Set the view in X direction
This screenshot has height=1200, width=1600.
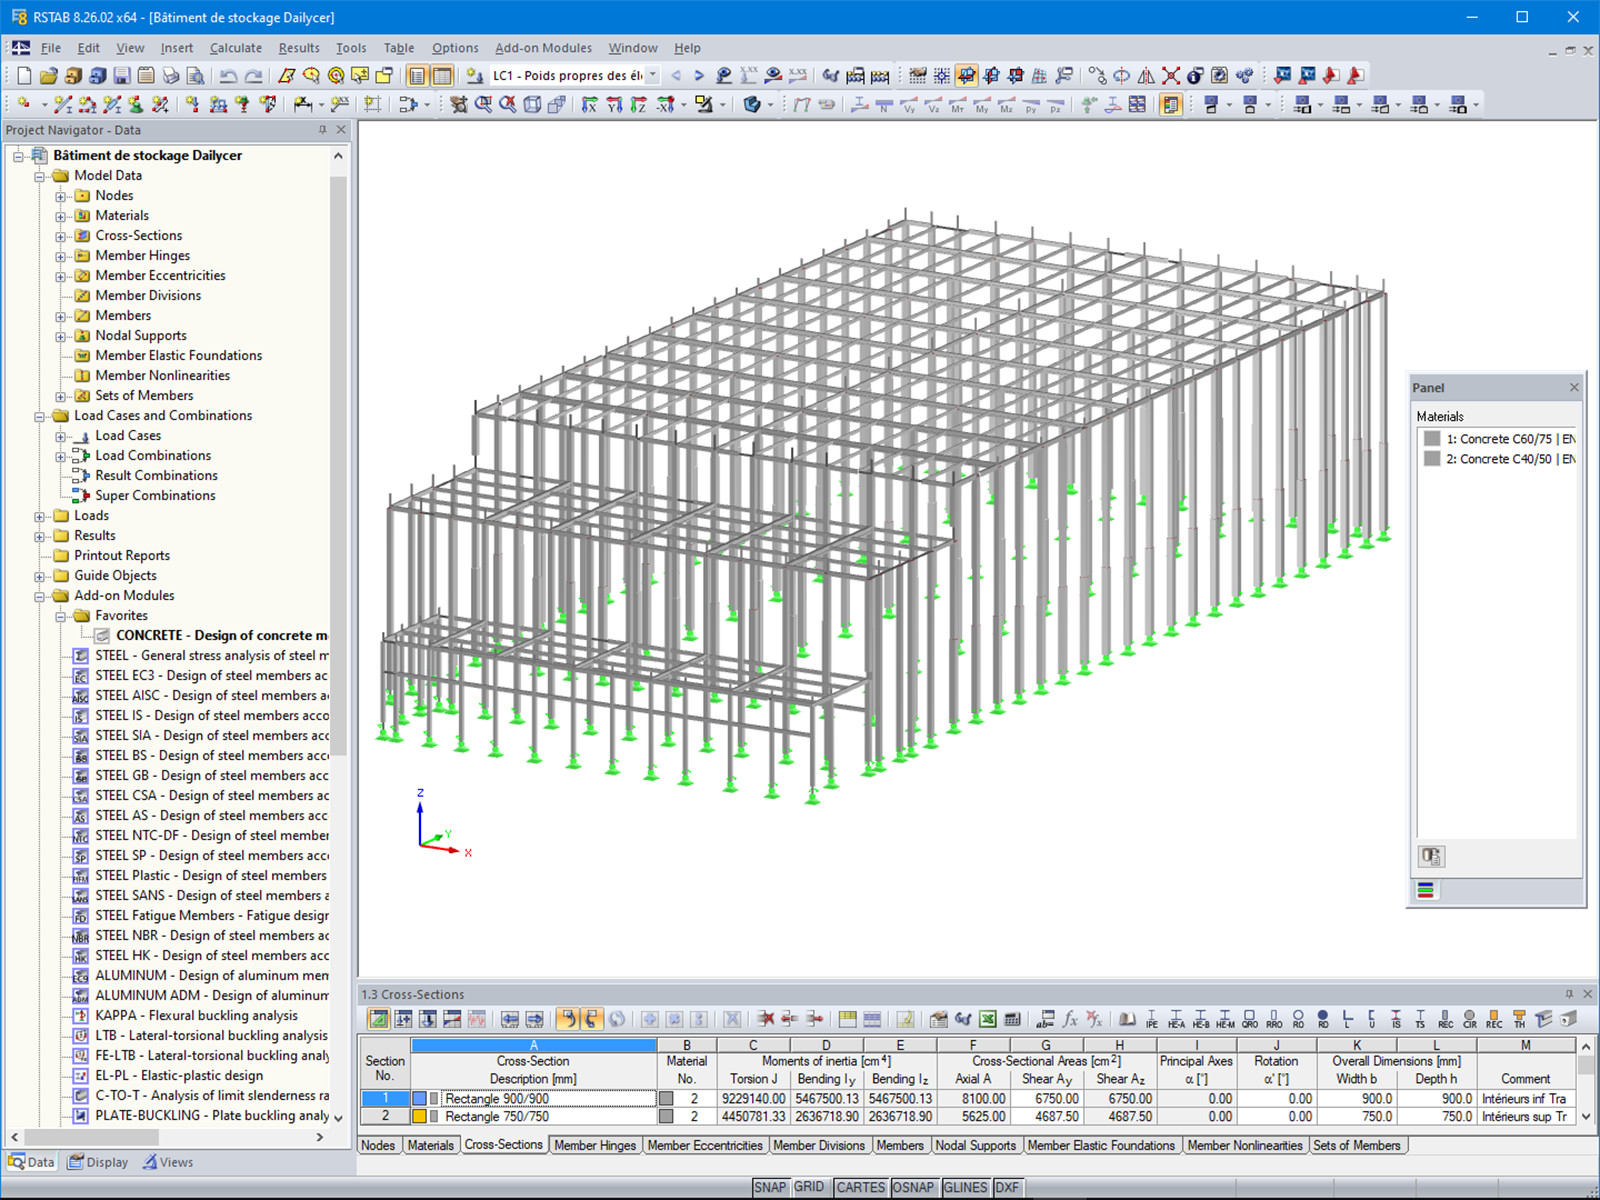click(591, 104)
